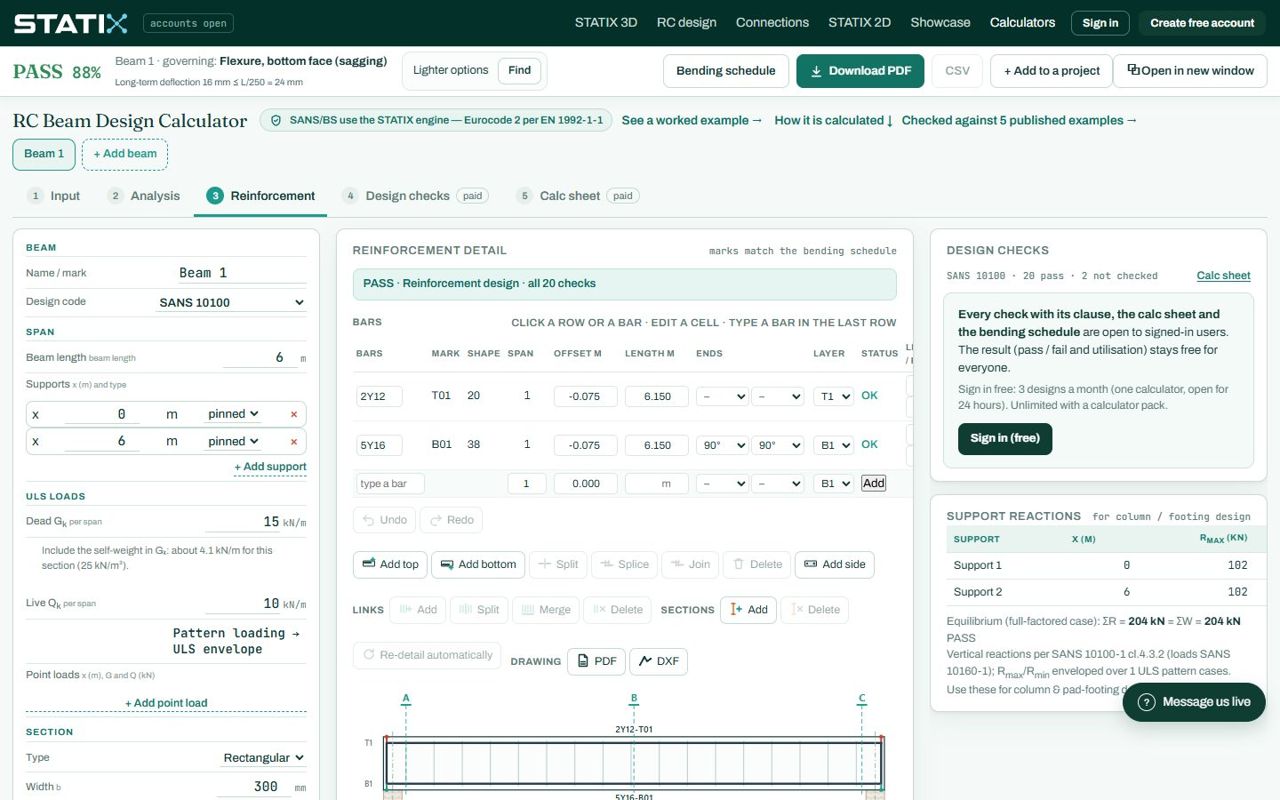Open the Design code dropdown
The width and height of the screenshot is (1280, 800).
(231, 302)
